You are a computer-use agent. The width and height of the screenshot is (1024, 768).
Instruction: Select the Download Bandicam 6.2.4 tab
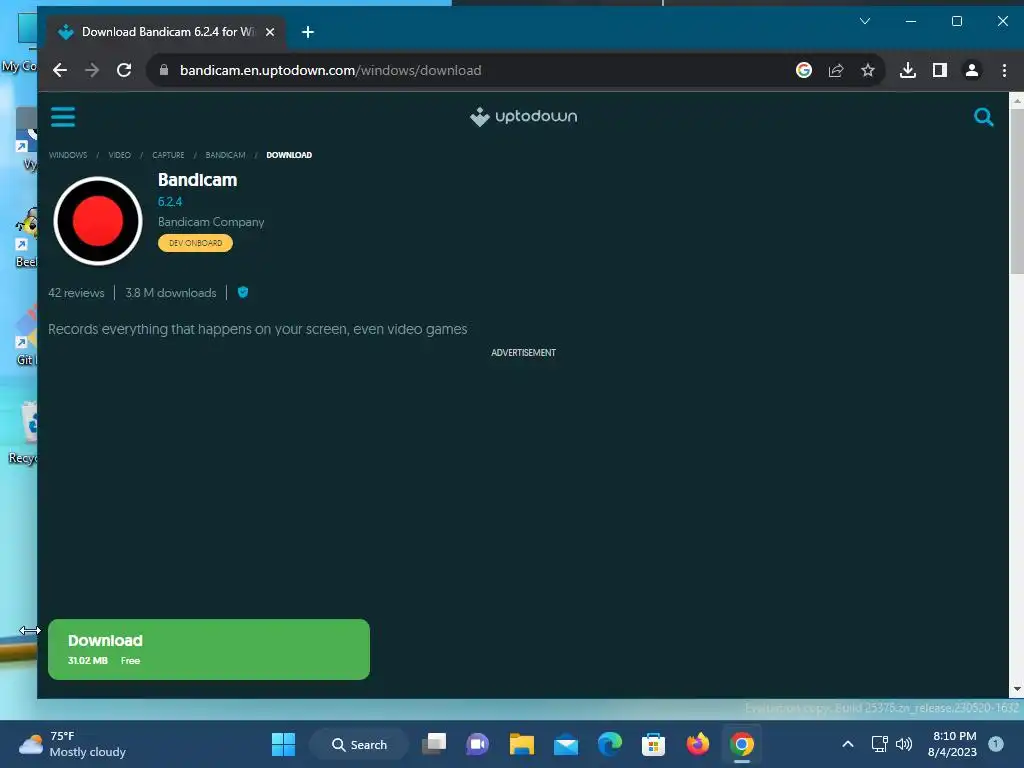click(166, 32)
